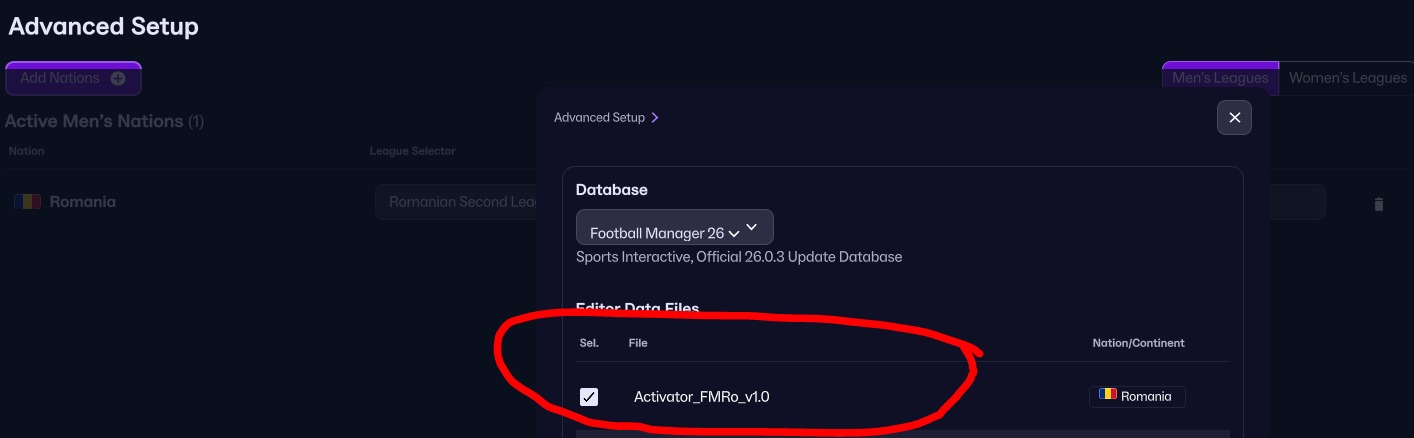Screen dimensions: 1414x438
Task: Sort by the Nation/Continent column header
Action: (1138, 343)
